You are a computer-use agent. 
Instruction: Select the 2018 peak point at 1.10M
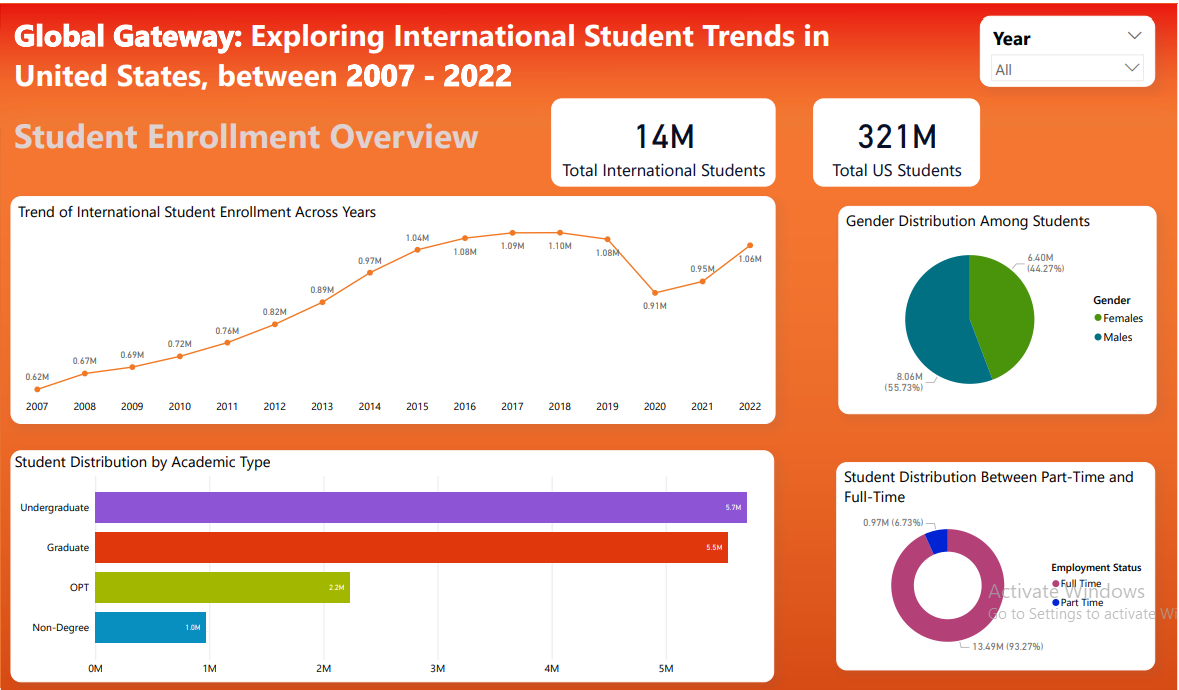pyautogui.click(x=560, y=233)
